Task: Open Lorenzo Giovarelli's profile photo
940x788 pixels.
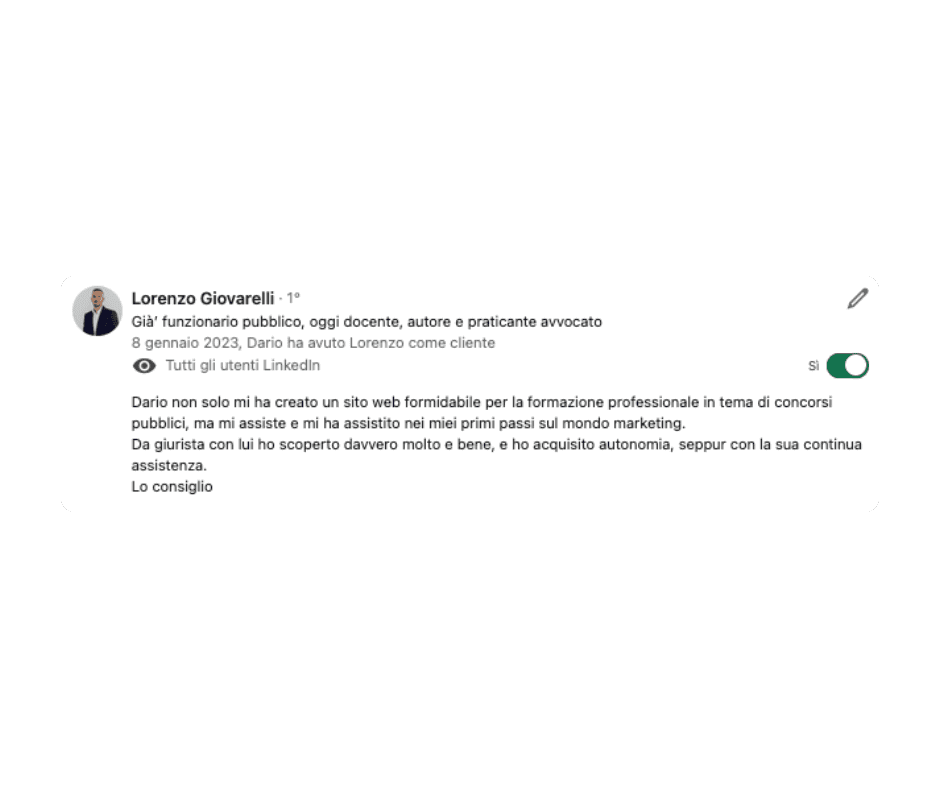Action: click(97, 311)
